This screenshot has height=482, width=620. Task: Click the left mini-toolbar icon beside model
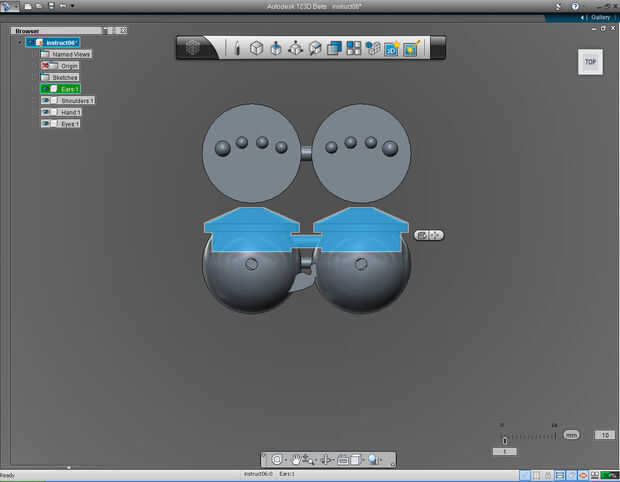click(422, 235)
